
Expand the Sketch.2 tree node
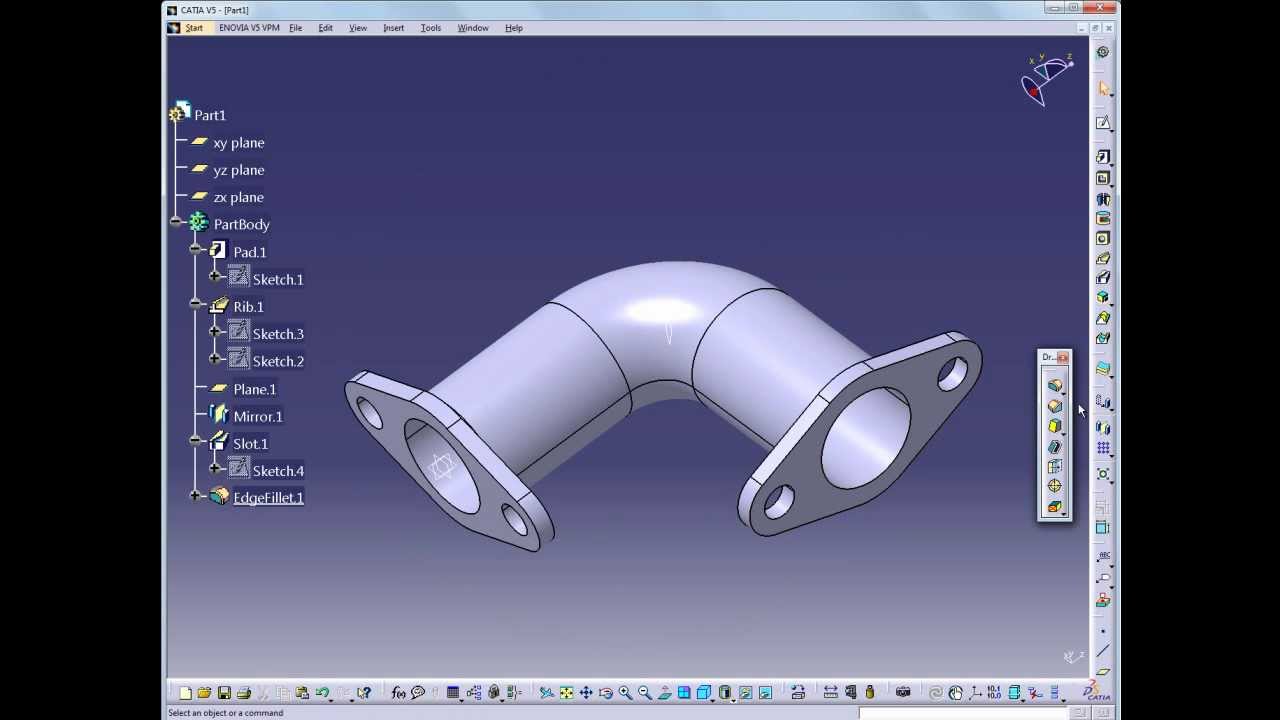click(214, 358)
